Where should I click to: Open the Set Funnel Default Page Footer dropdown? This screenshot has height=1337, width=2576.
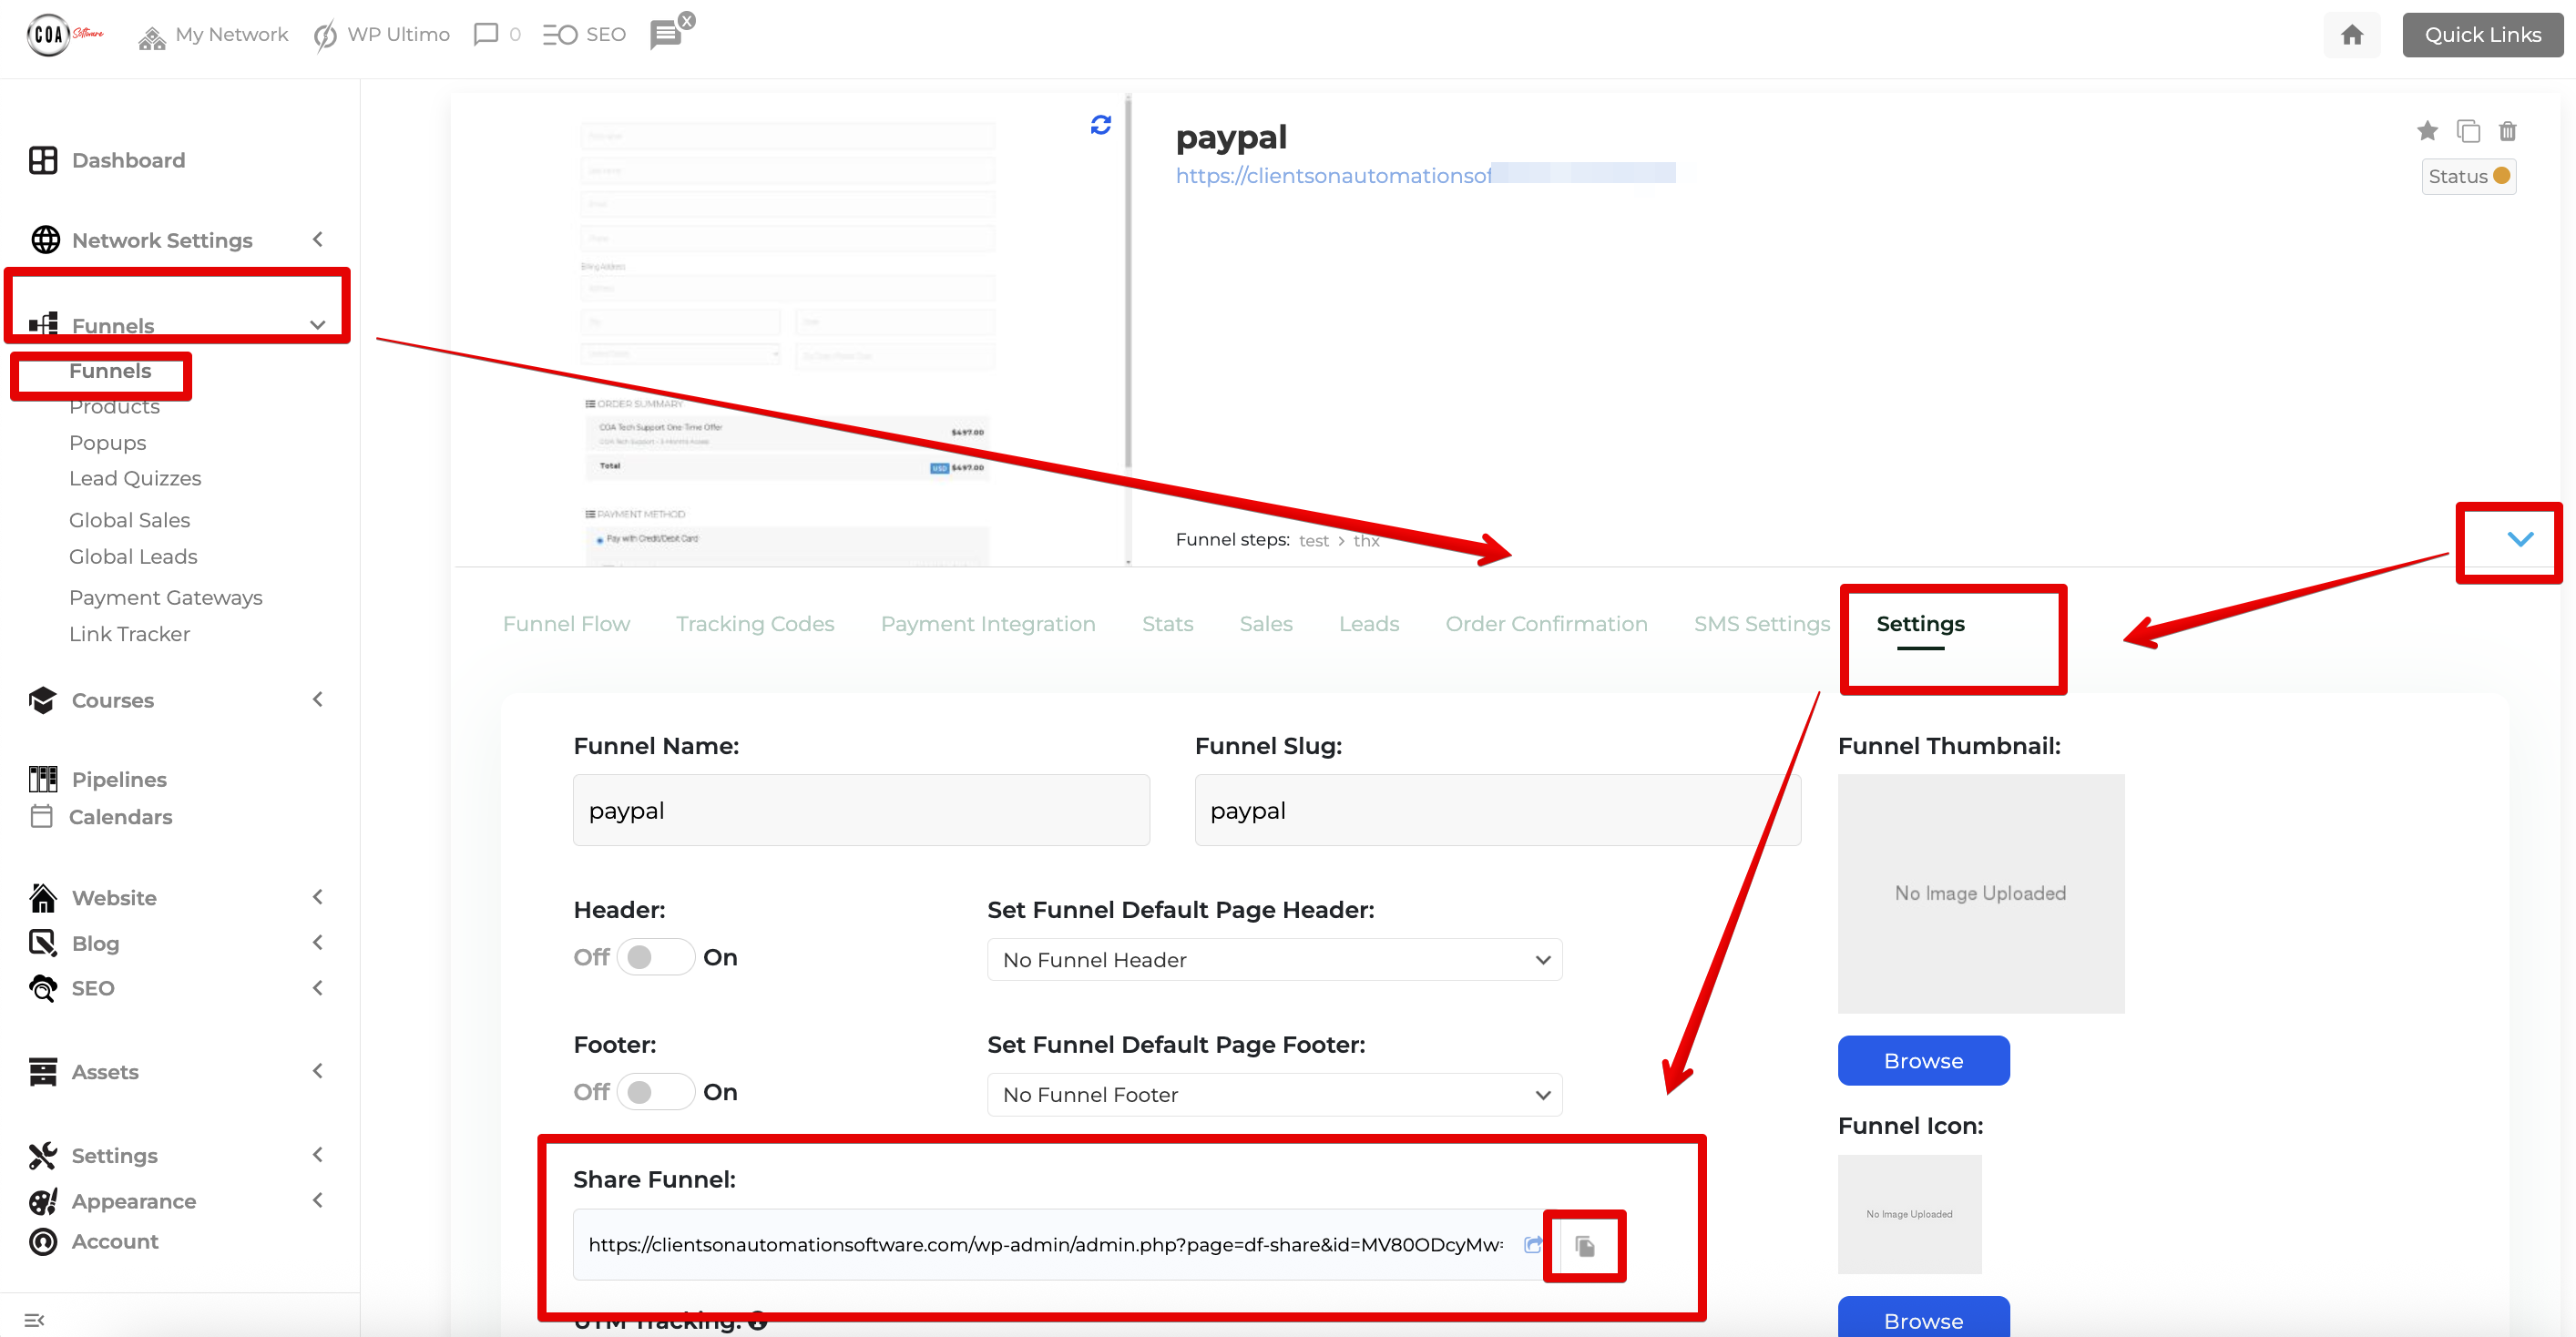1273,1094
